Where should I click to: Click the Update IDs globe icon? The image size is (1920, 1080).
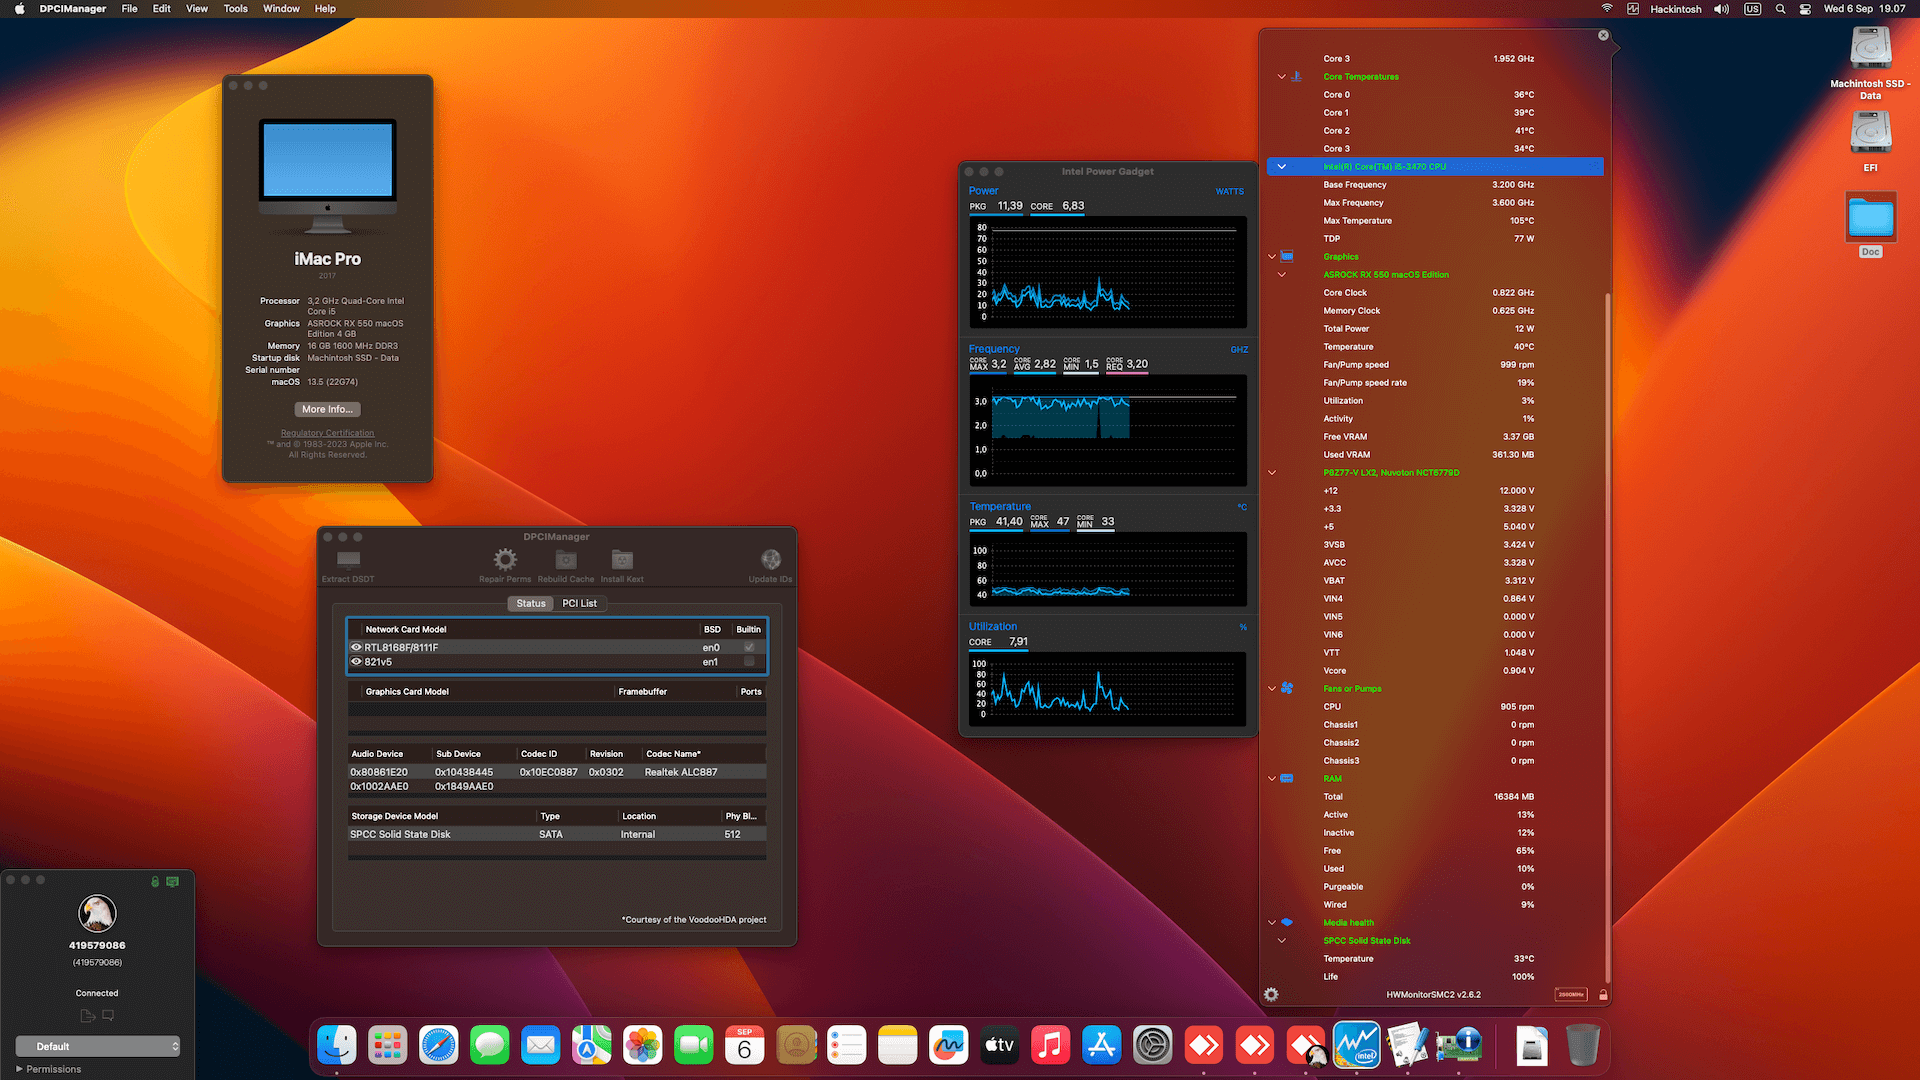(771, 559)
